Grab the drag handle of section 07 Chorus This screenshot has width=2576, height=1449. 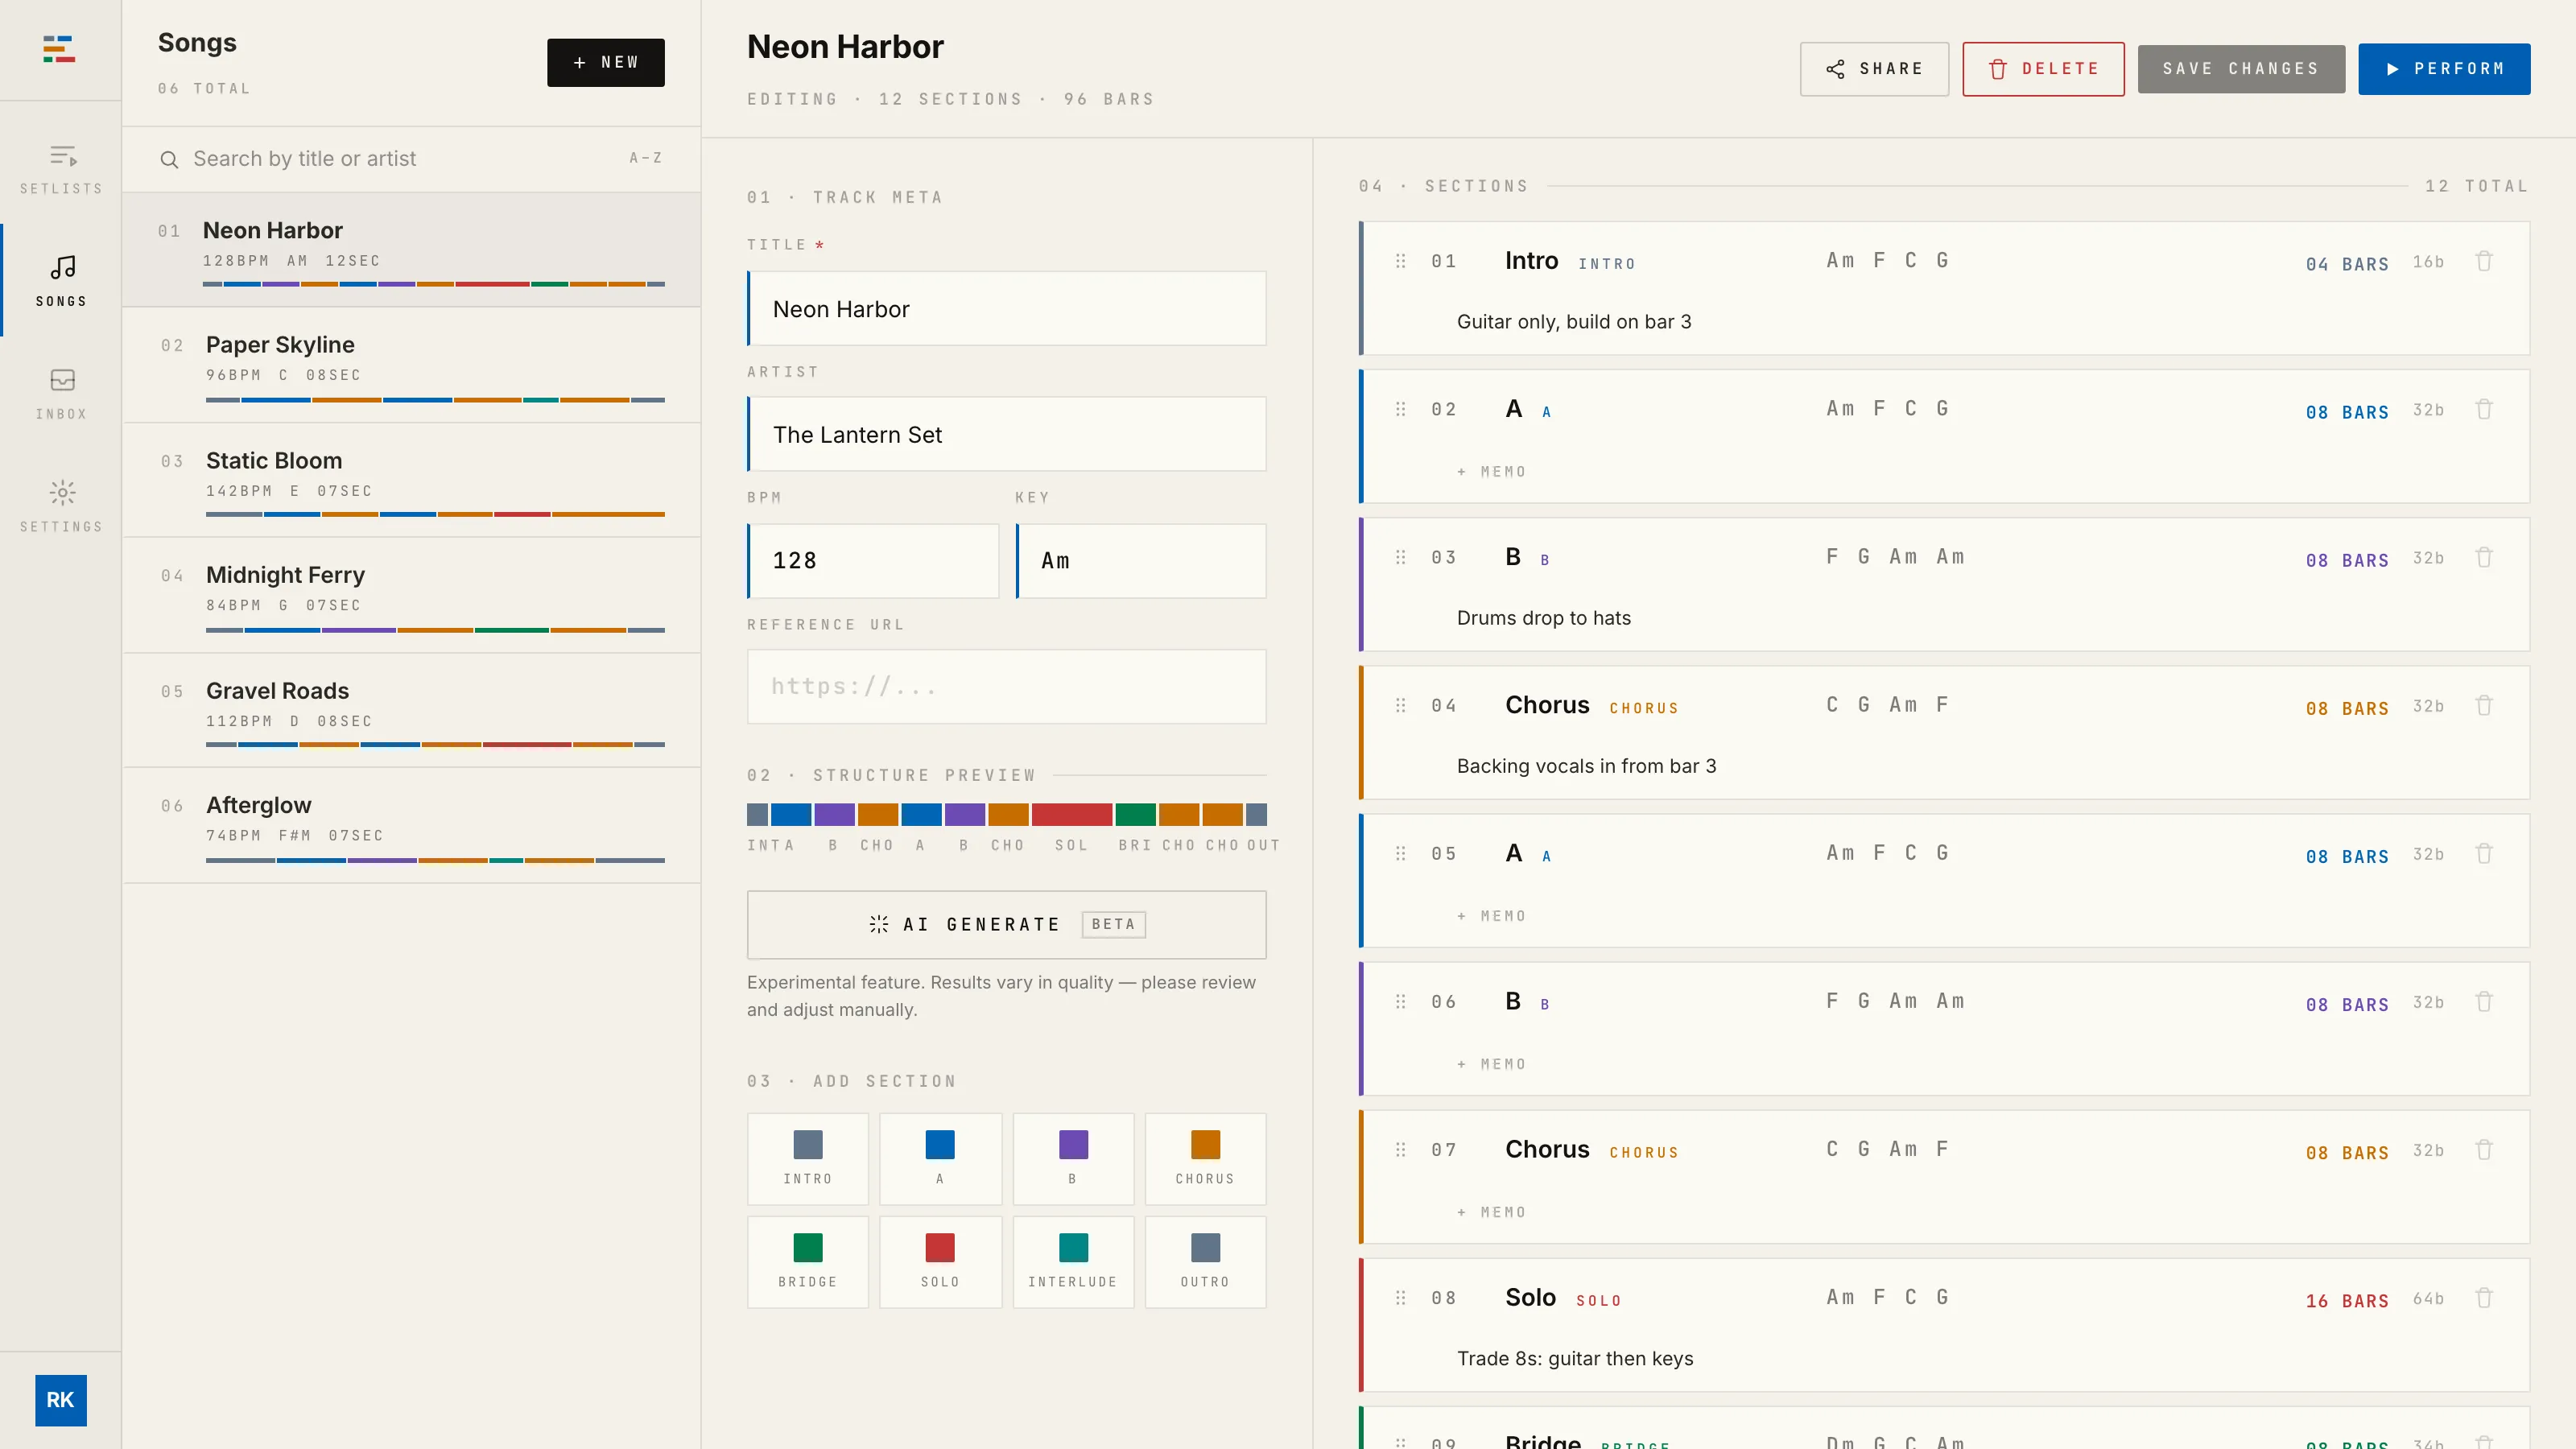pyautogui.click(x=1400, y=1149)
